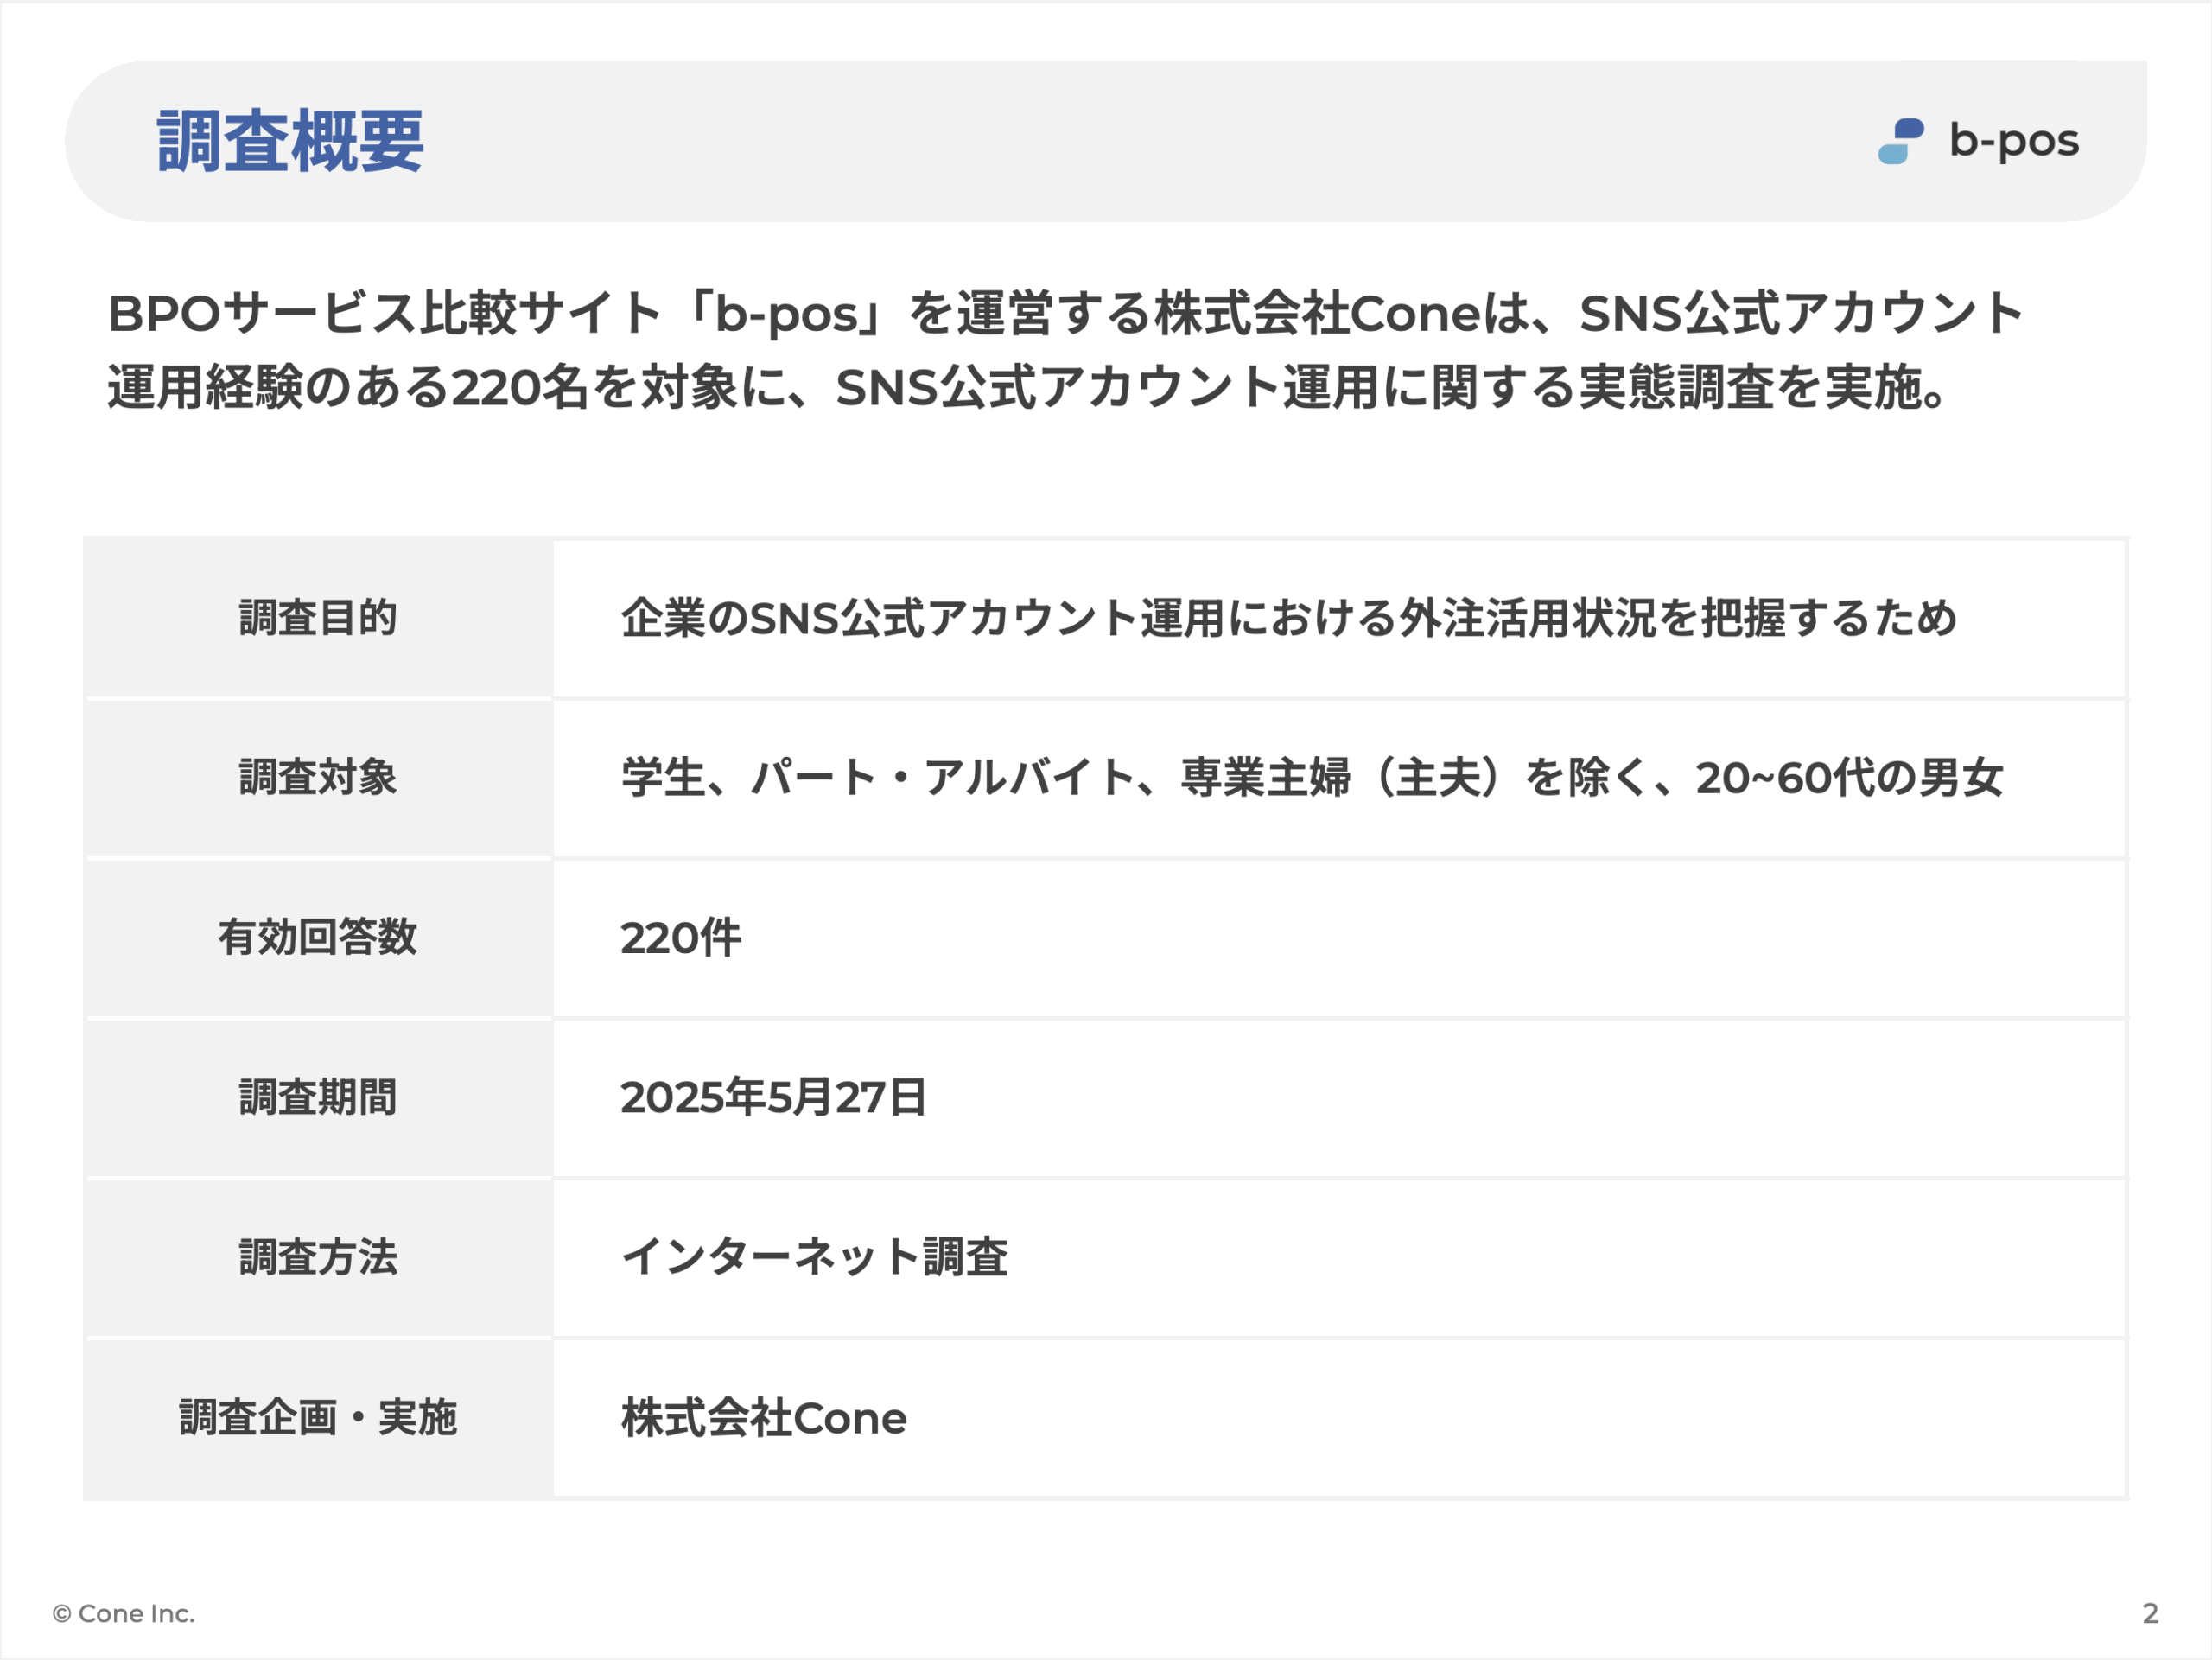Click the target text starting 学生、パート・アルバイト
The width and height of the screenshot is (2212, 1660).
tap(1312, 778)
